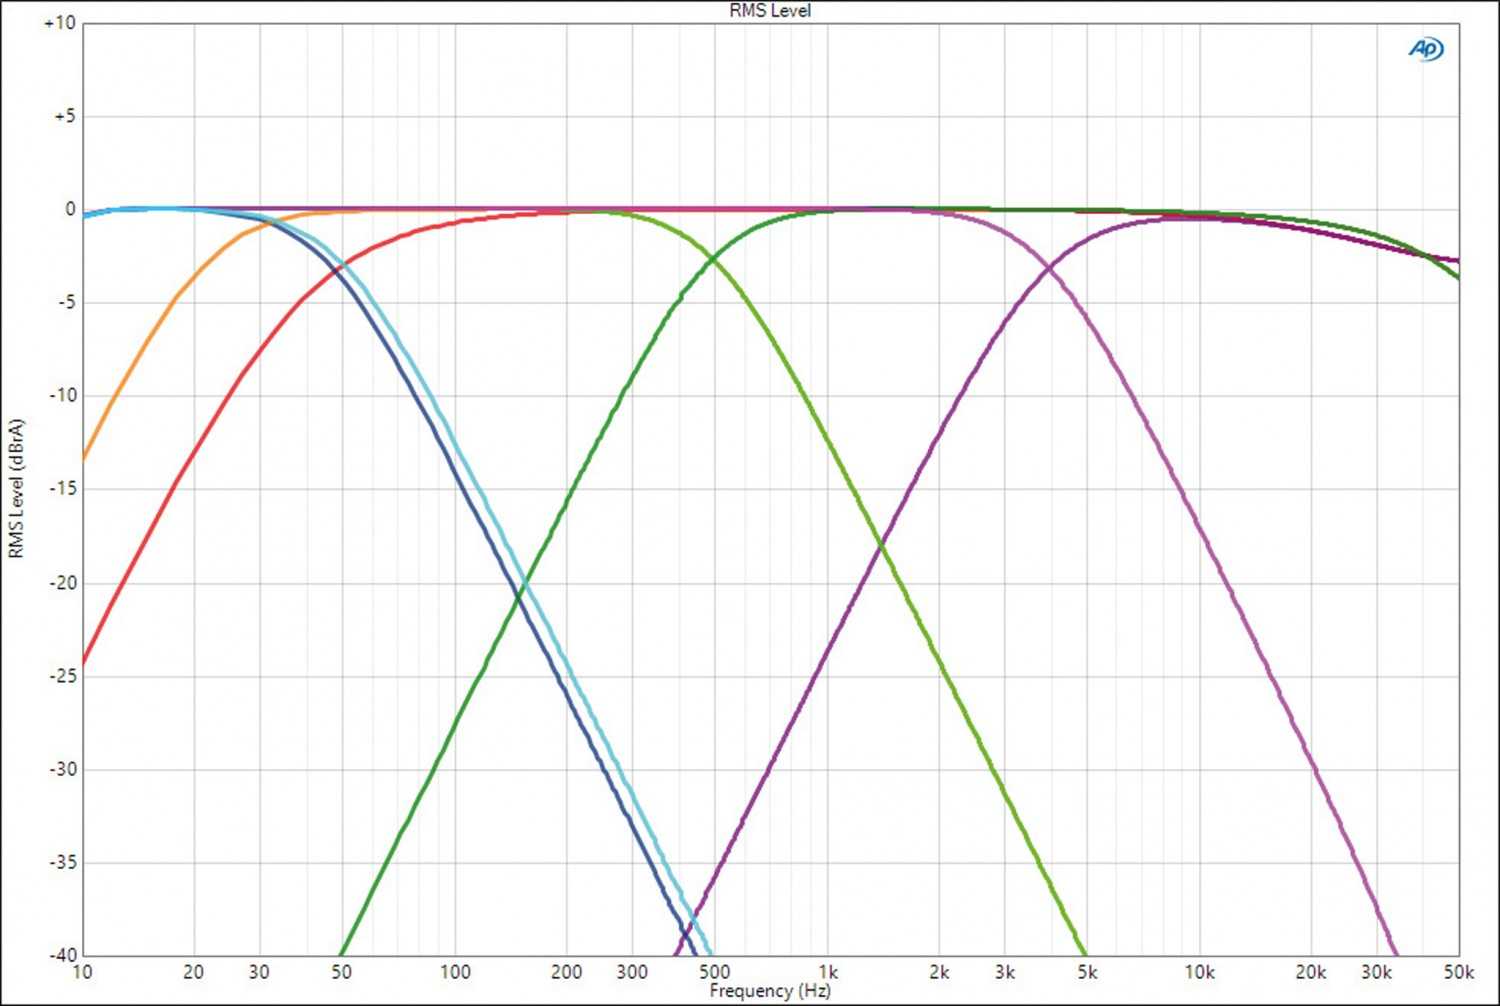Click the '500' frequency axis label
The image size is (1500, 1006).
[714, 972]
